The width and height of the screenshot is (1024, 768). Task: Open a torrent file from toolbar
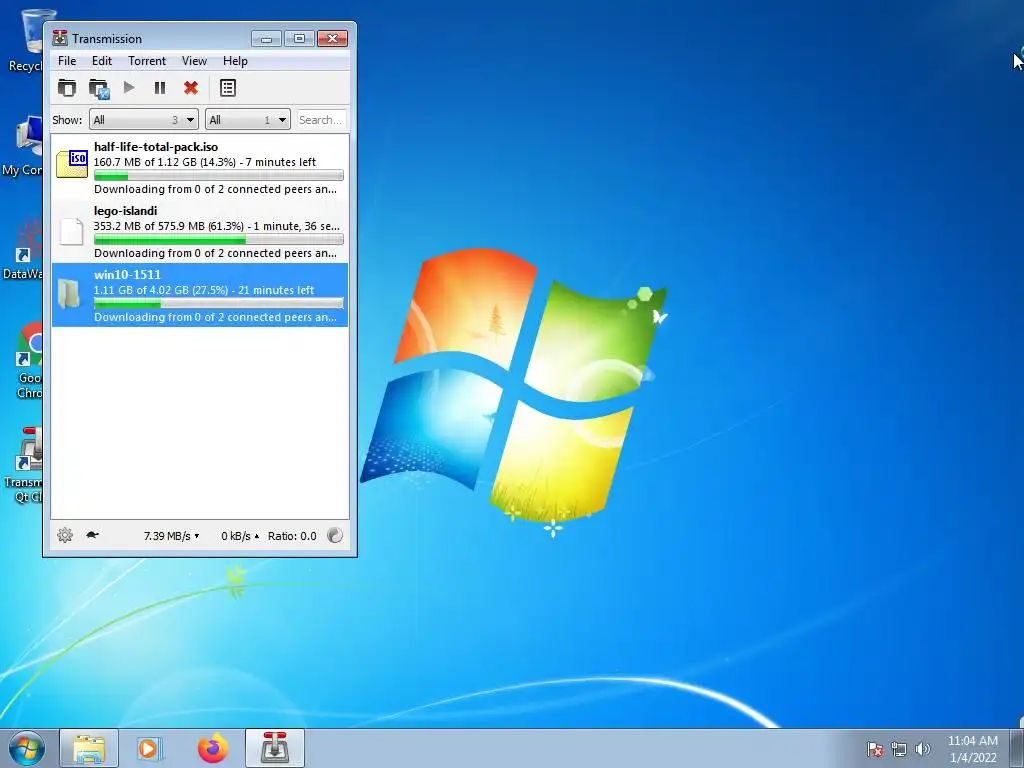click(67, 88)
